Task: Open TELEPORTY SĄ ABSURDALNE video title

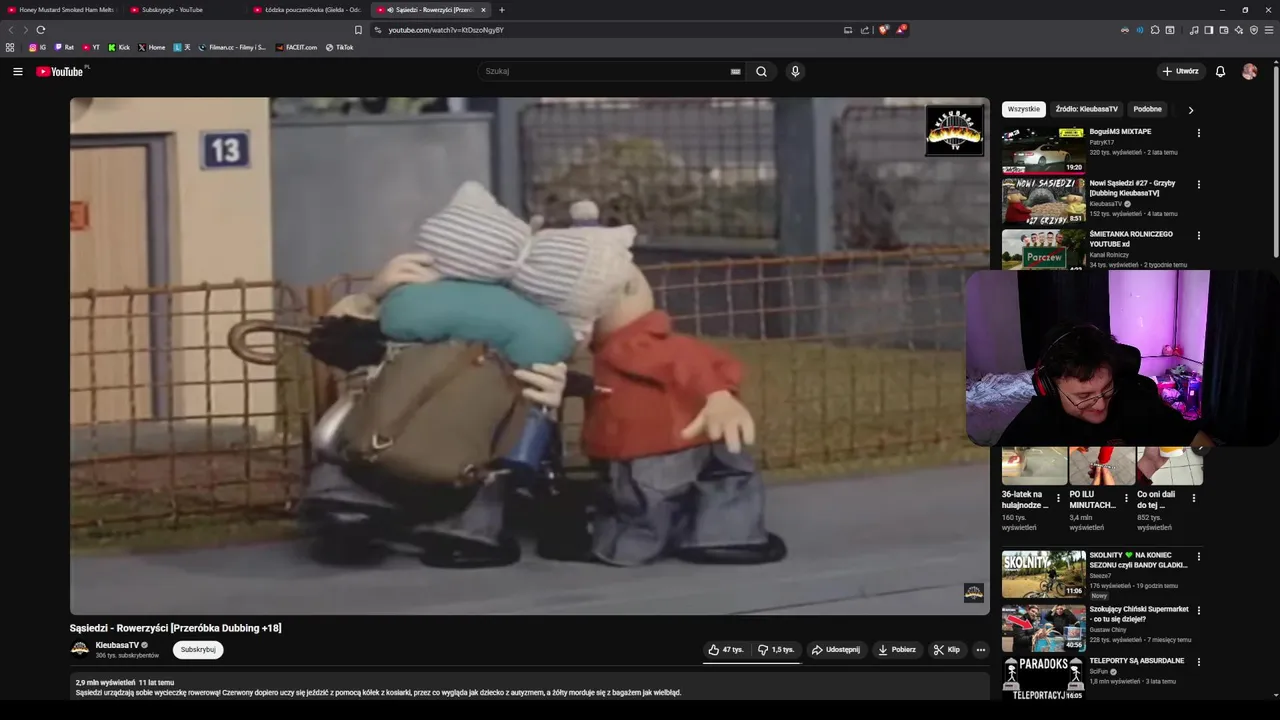Action: [x=1137, y=661]
